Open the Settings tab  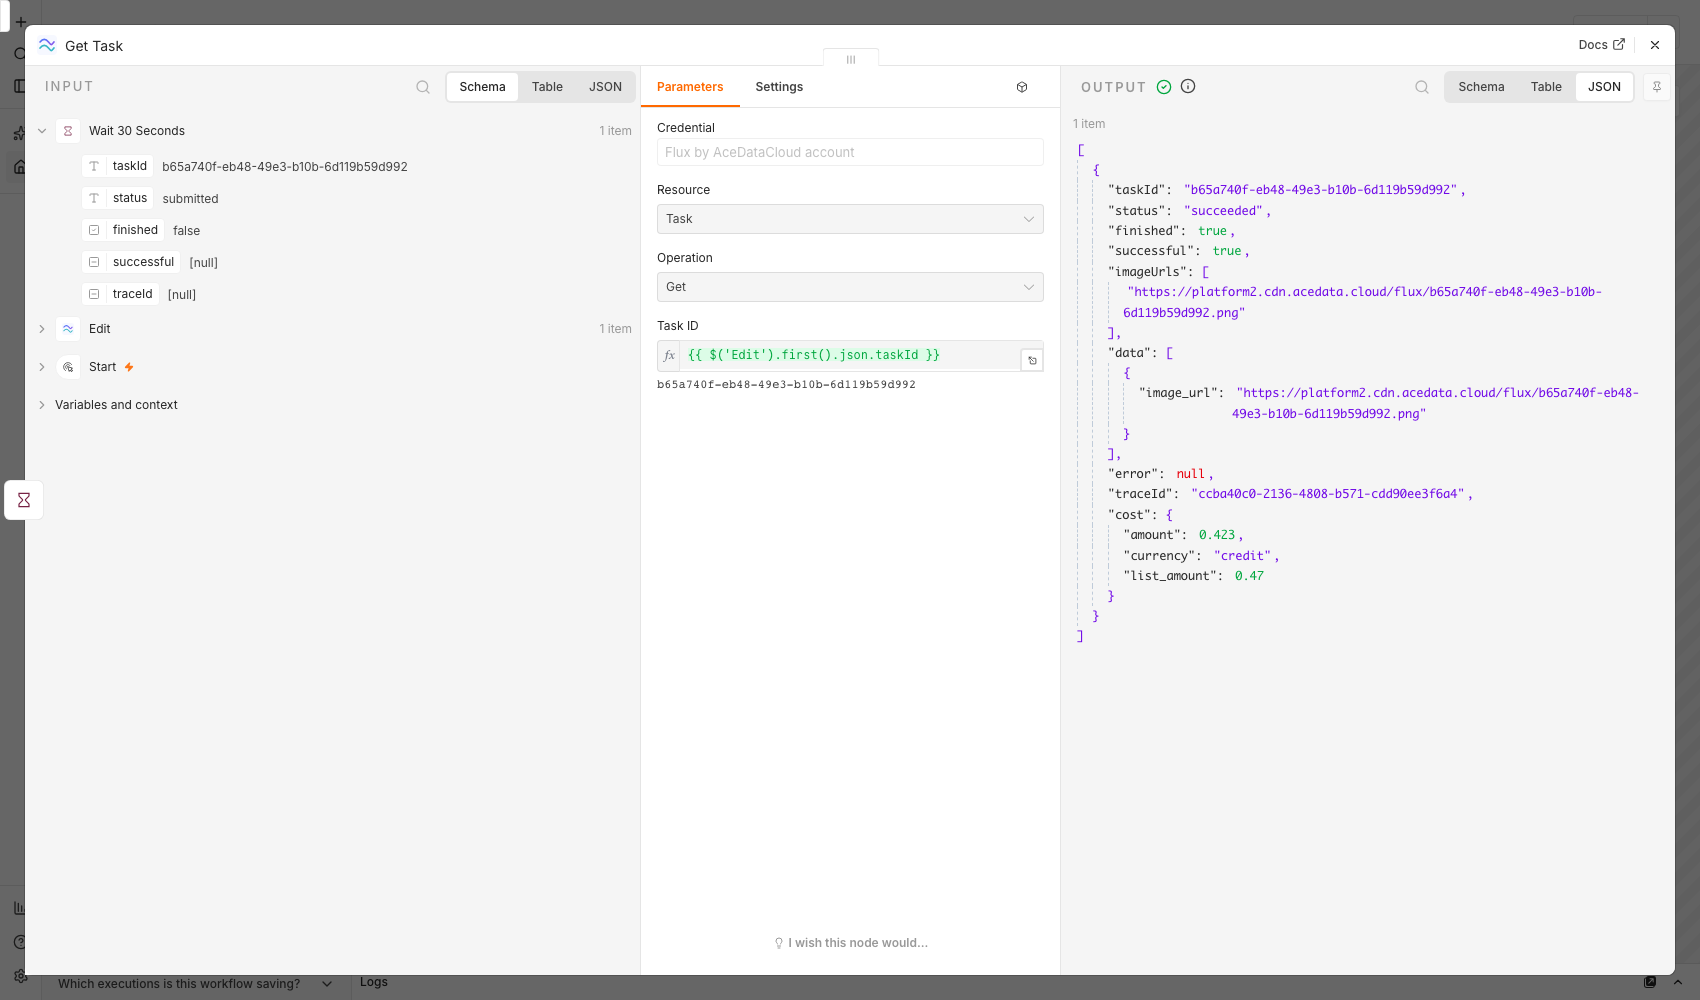tap(779, 87)
